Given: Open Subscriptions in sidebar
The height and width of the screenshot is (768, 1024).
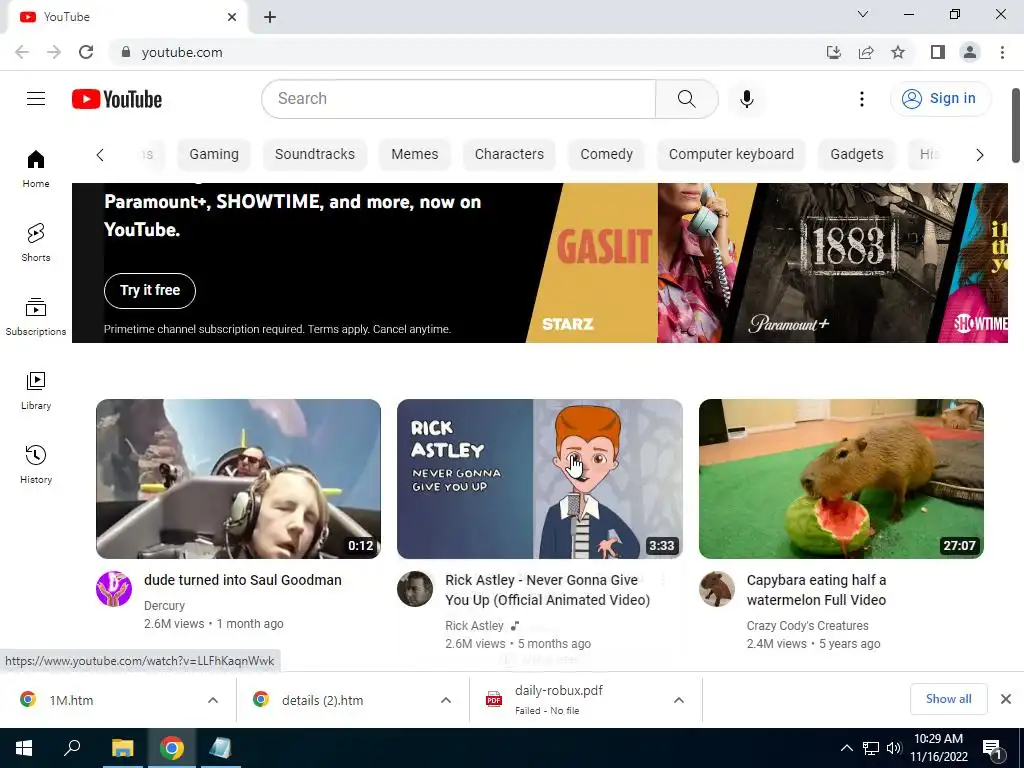Looking at the screenshot, I should [36, 317].
